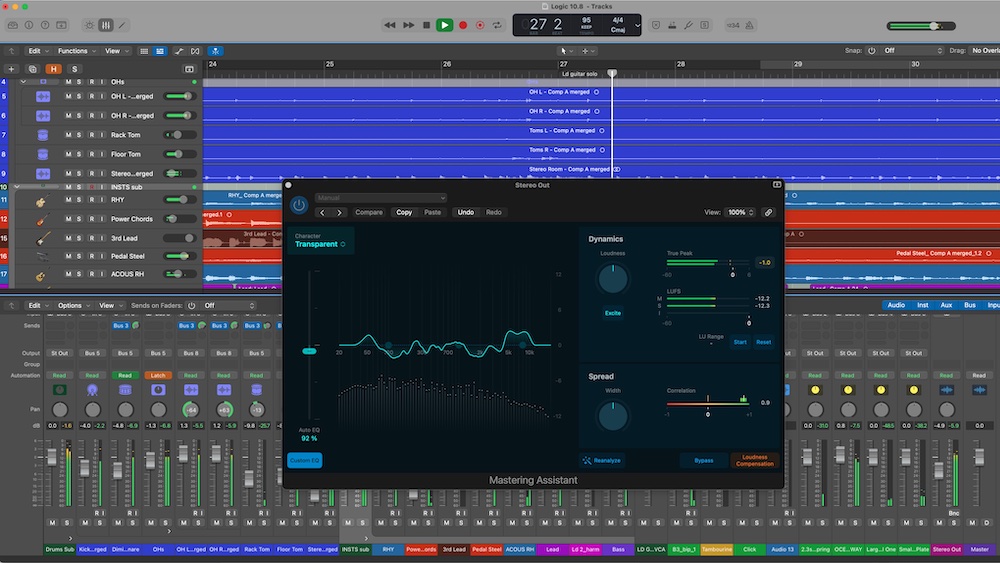Screen dimensions: 1000x563
Task: Toggle Show Automation icon in tracks toolbar
Action: pyautogui.click(x=179, y=51)
